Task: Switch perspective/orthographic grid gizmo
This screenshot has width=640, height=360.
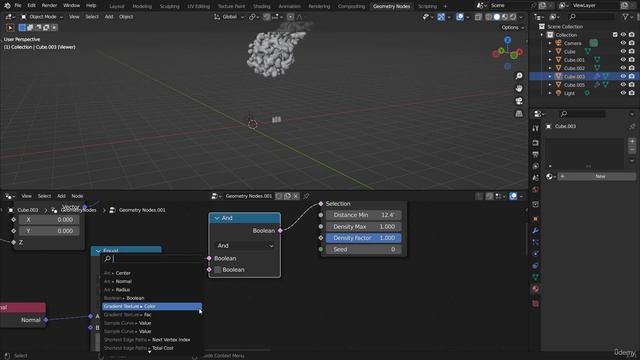Action: click(519, 113)
